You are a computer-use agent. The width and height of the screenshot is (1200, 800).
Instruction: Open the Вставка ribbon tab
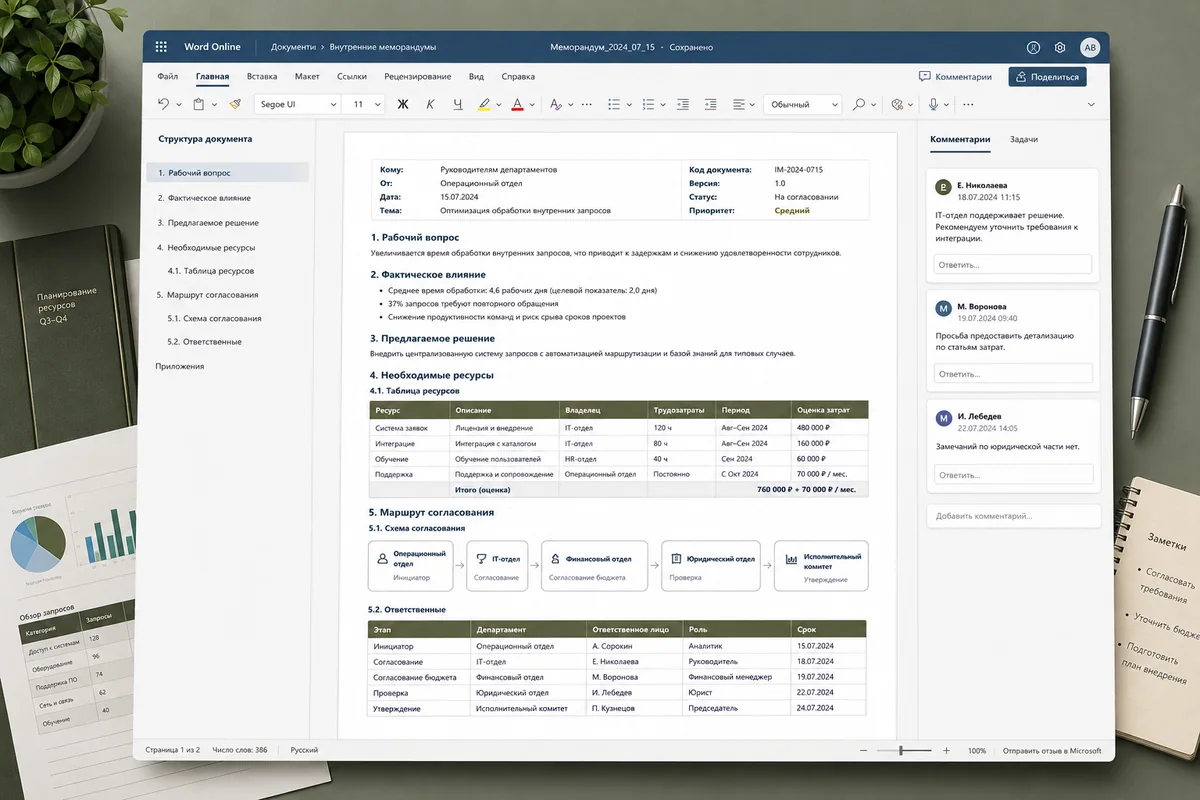(x=262, y=76)
